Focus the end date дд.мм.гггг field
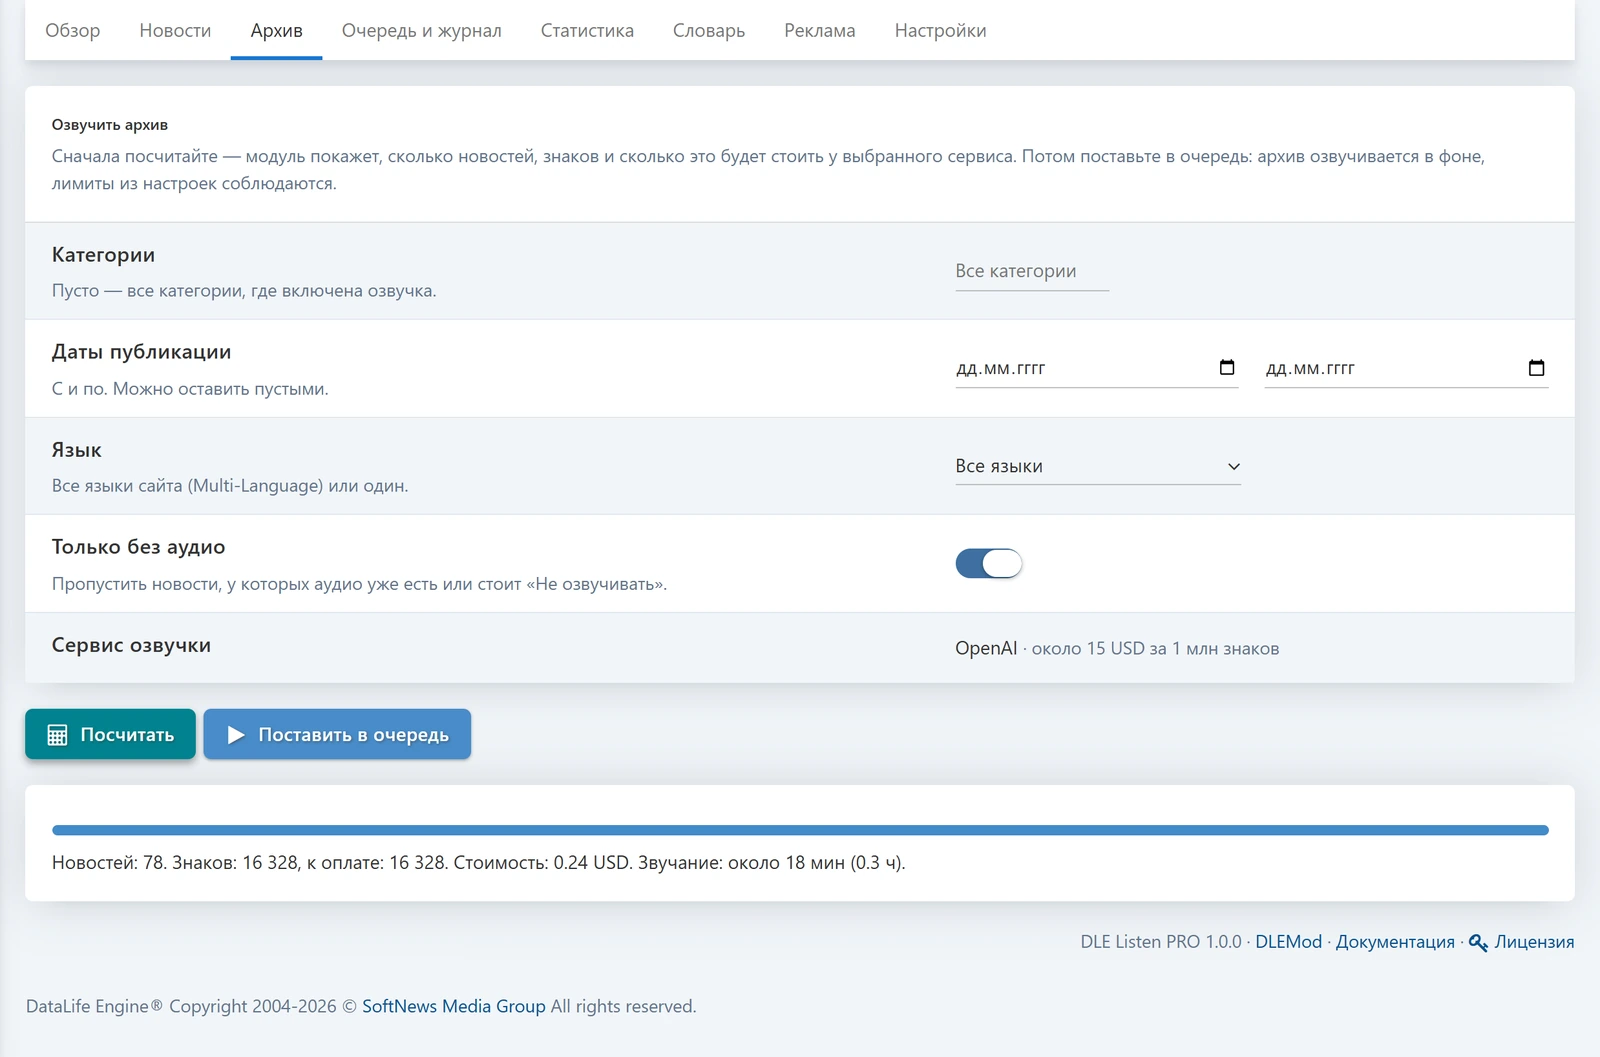This screenshot has height=1057, width=1600. point(1406,368)
